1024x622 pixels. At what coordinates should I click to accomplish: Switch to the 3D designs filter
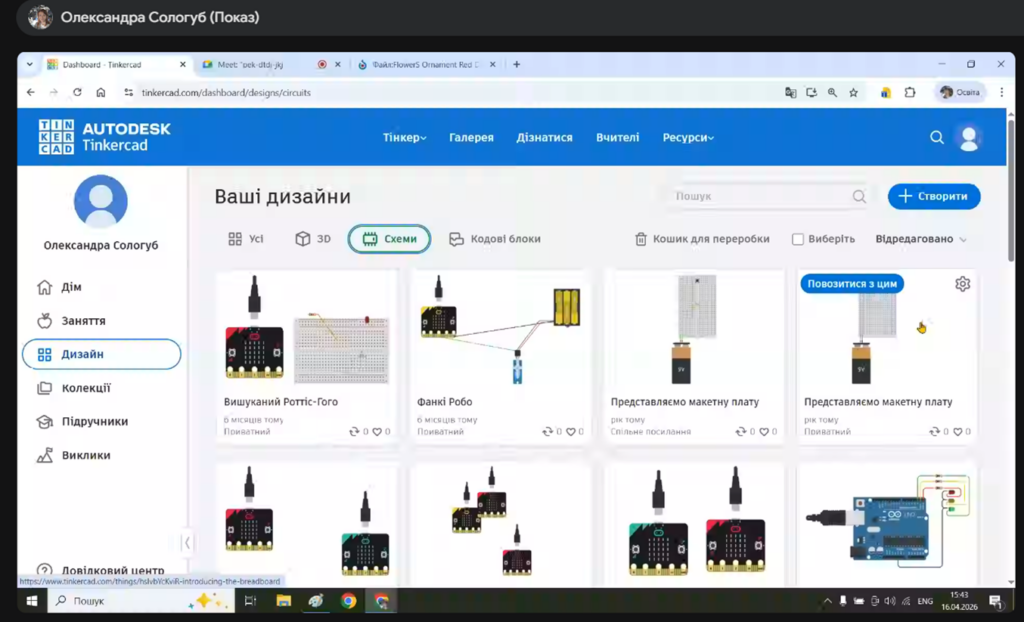coord(312,239)
